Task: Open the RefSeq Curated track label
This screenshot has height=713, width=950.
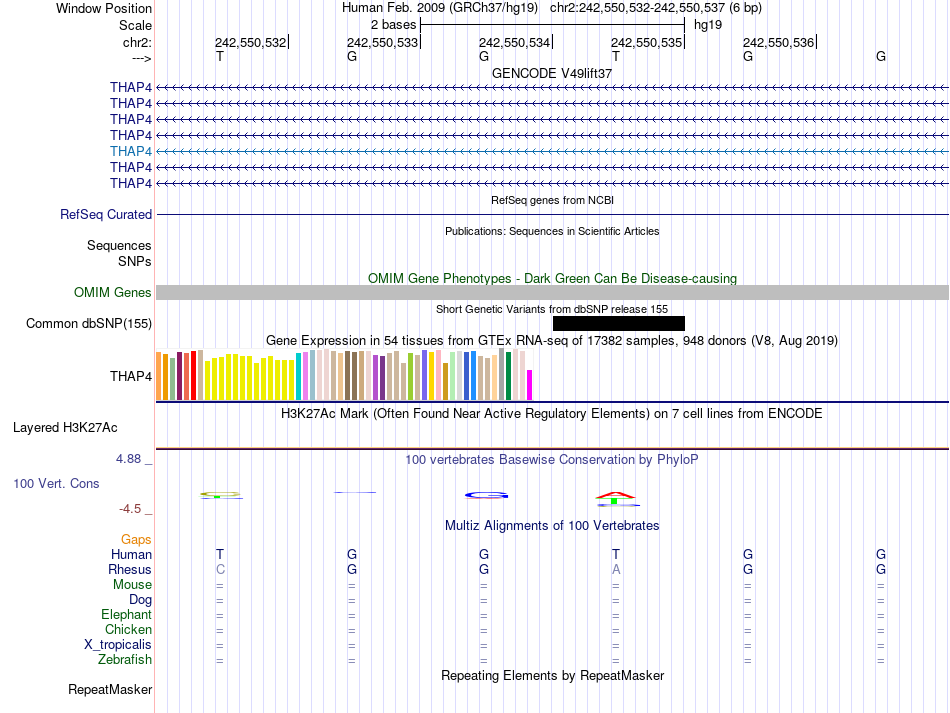Action: 106,214
